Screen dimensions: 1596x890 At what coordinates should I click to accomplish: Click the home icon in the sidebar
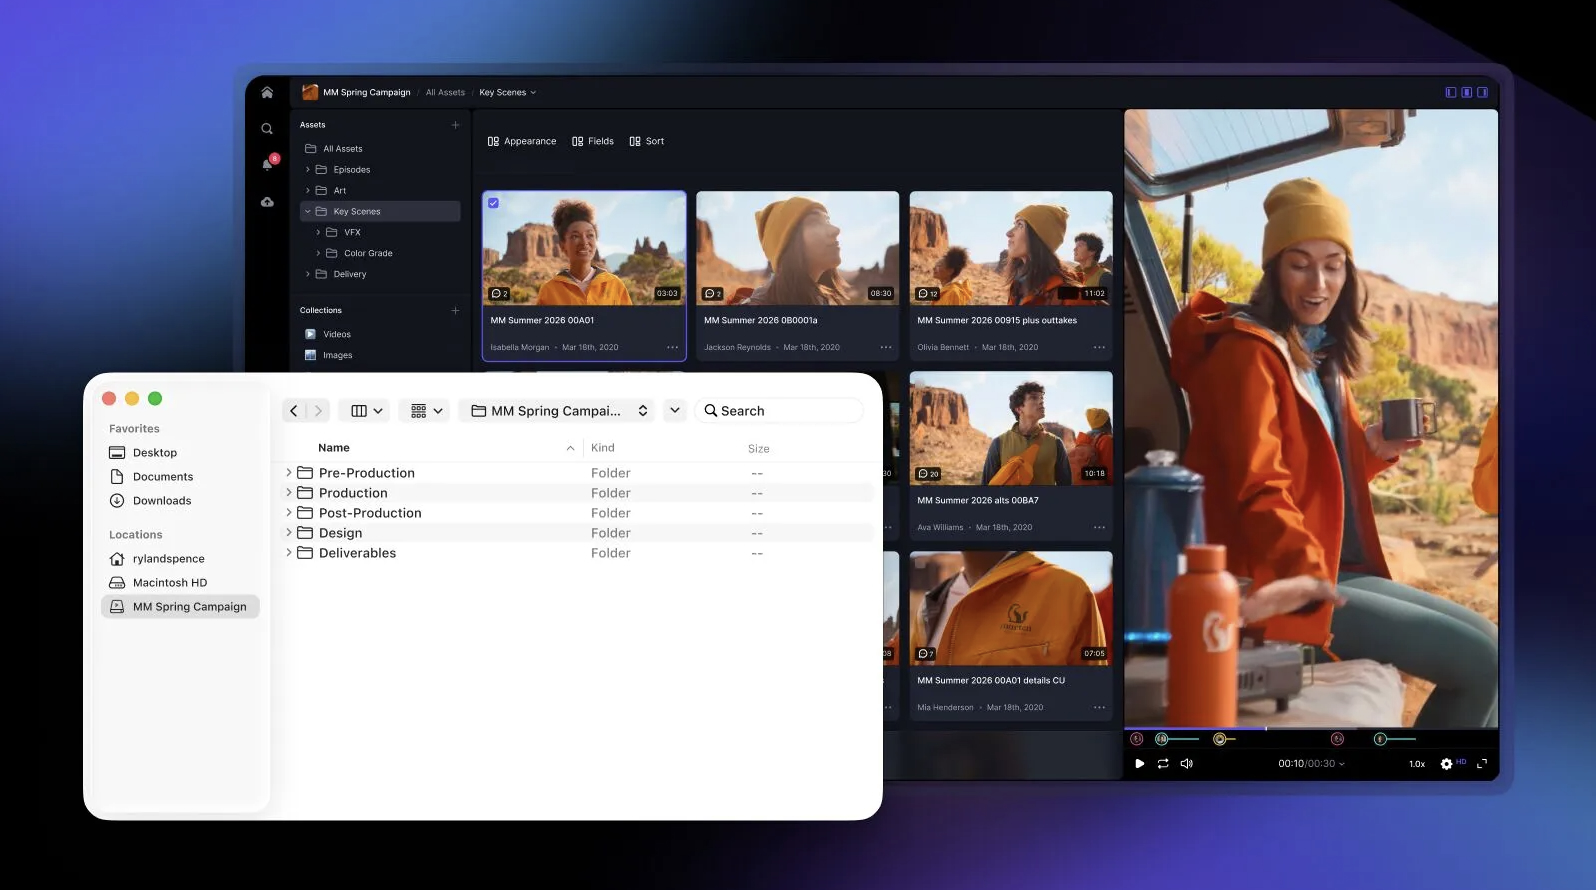click(x=267, y=93)
